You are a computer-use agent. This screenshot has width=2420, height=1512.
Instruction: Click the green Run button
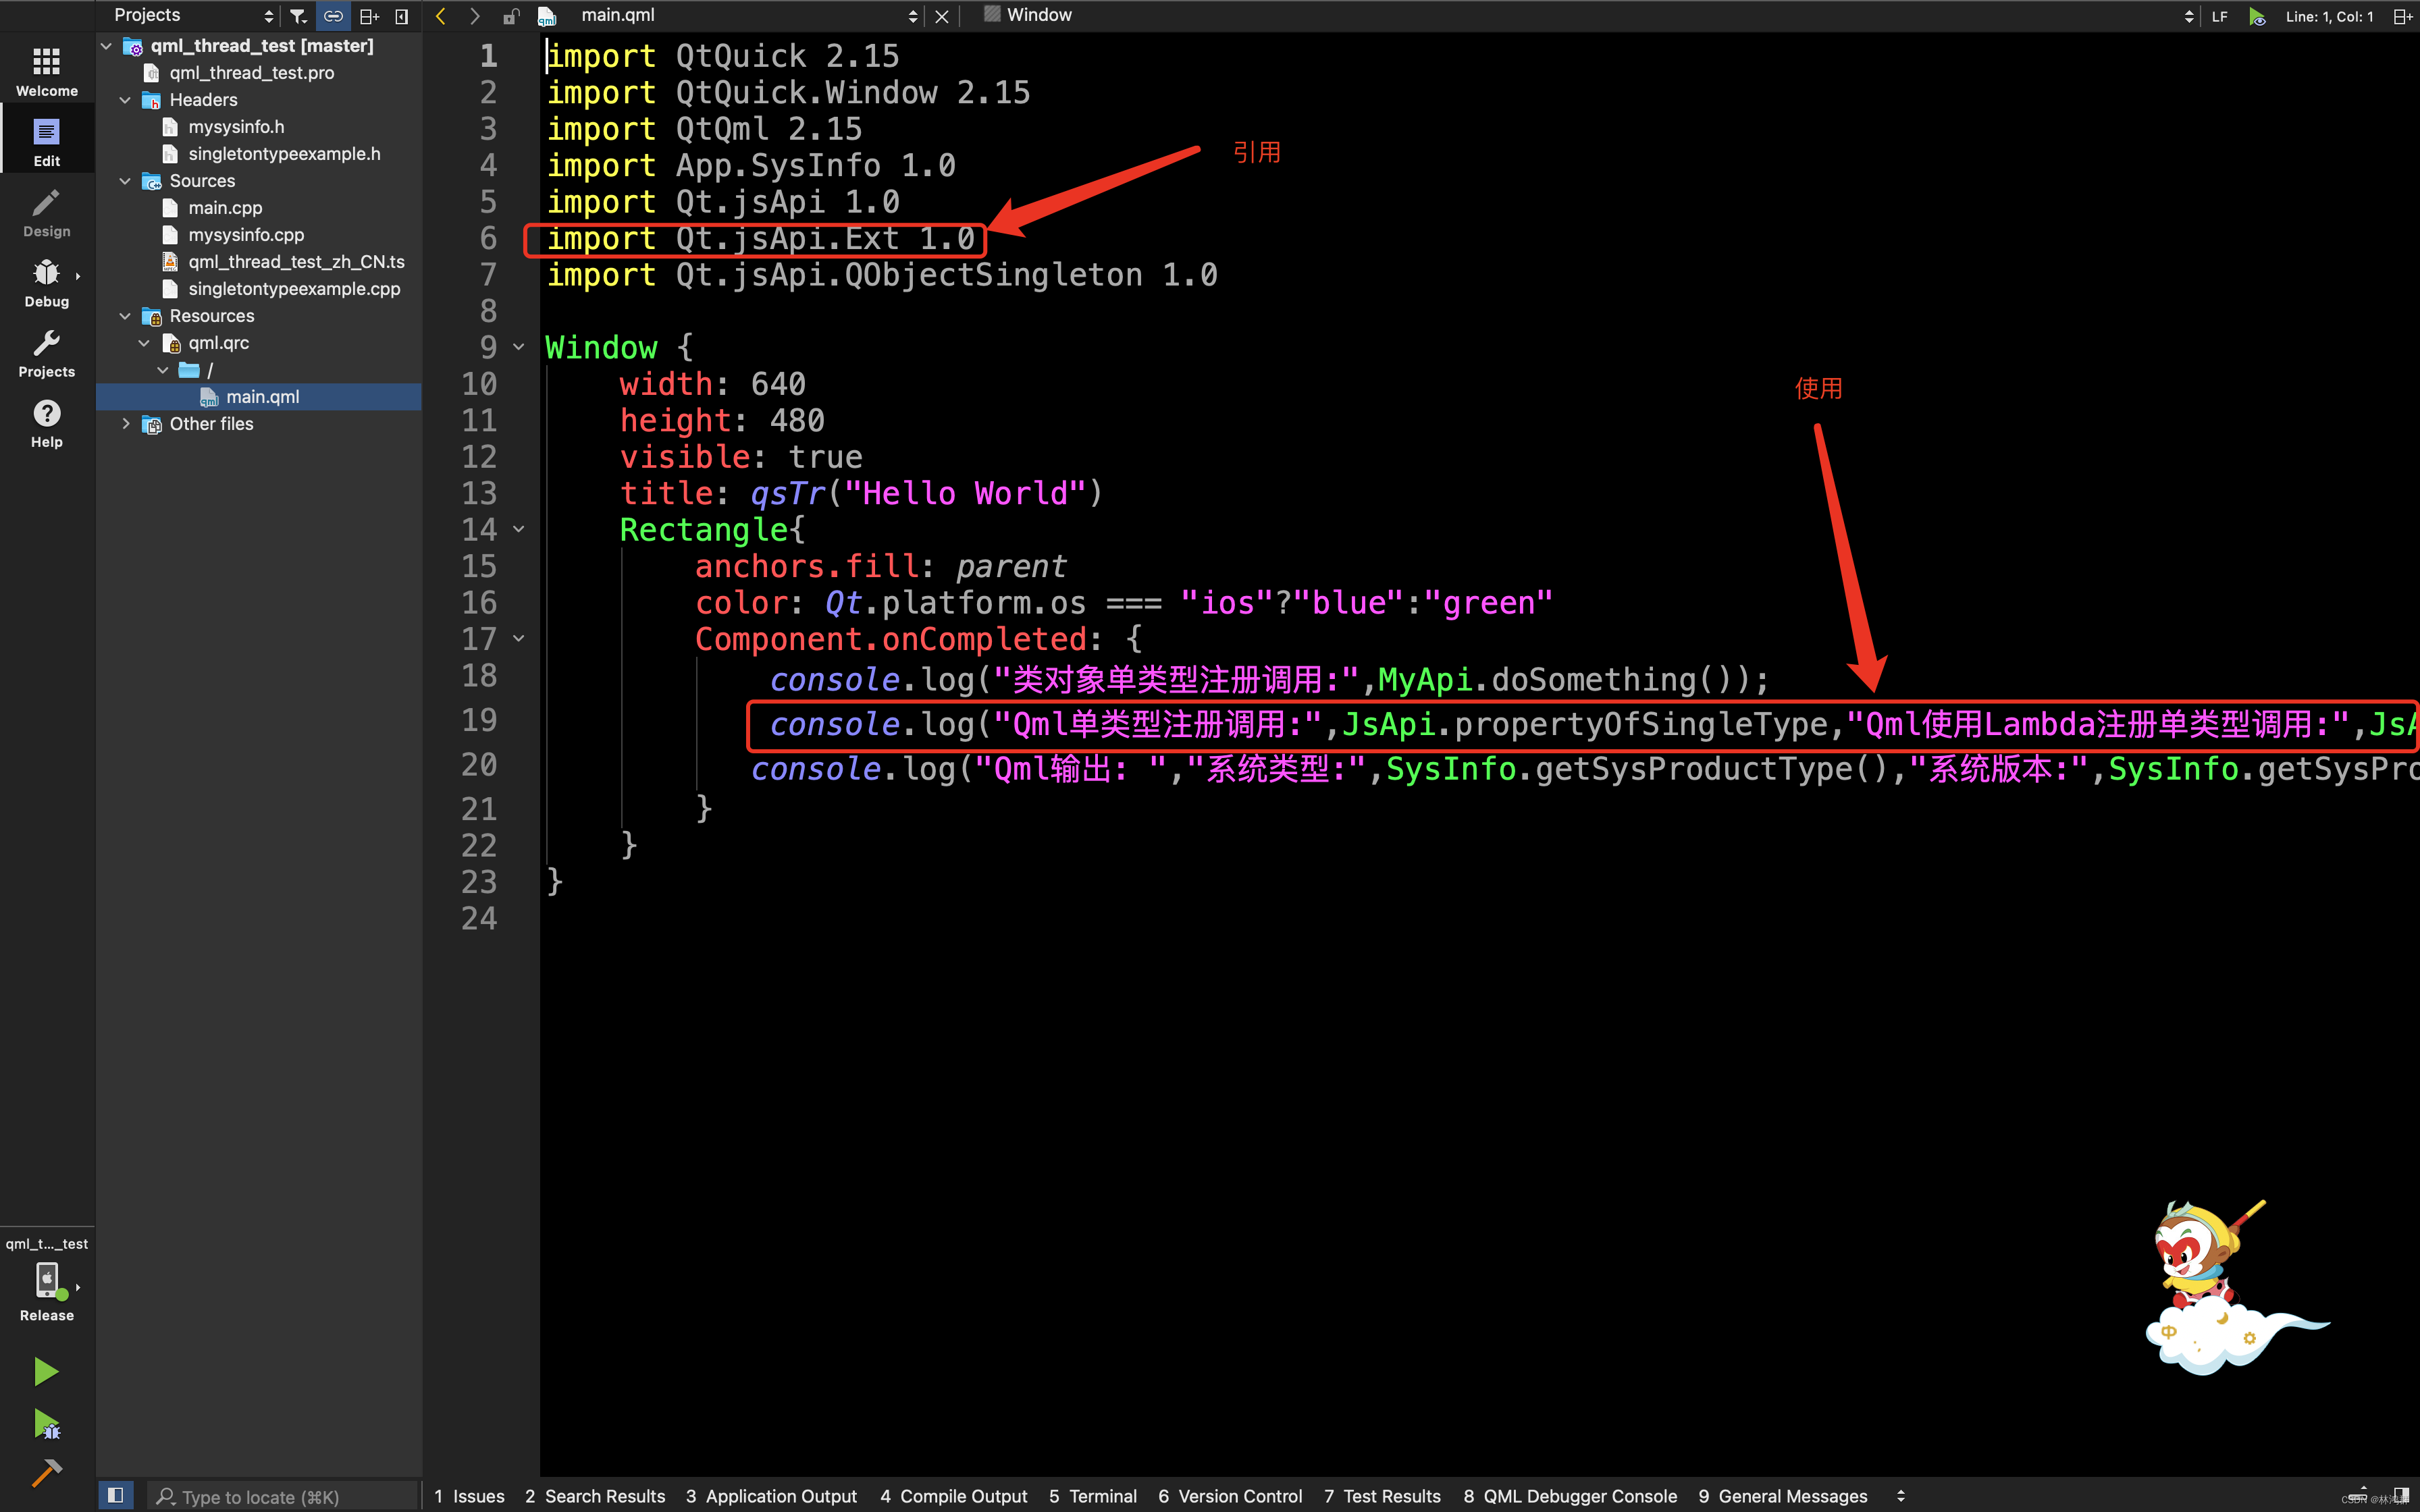(46, 1371)
